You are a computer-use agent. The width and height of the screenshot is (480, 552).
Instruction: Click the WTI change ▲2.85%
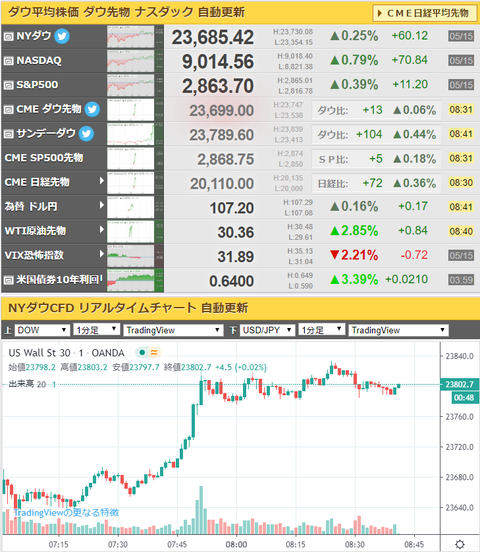pyautogui.click(x=354, y=231)
